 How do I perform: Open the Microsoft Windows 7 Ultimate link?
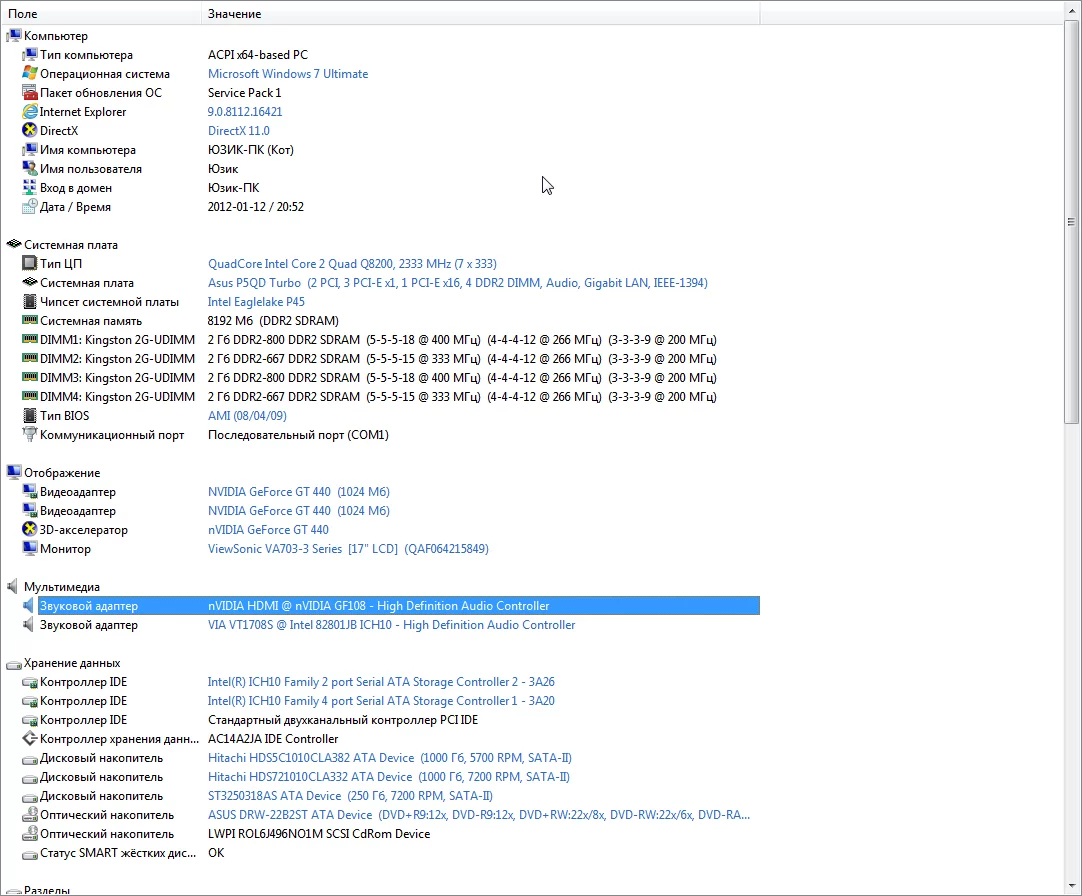[x=288, y=74]
